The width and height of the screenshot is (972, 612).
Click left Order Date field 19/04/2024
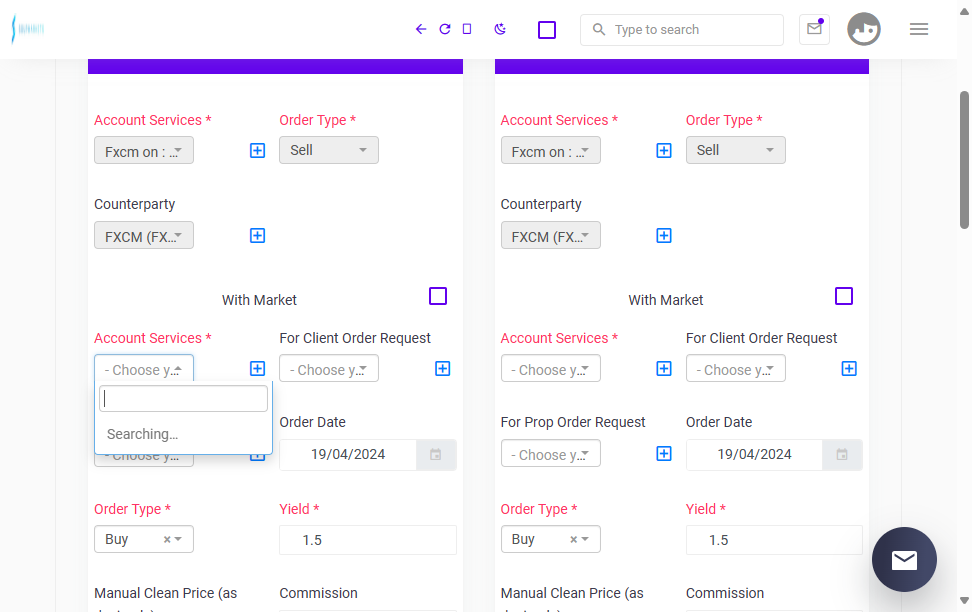[x=348, y=455]
